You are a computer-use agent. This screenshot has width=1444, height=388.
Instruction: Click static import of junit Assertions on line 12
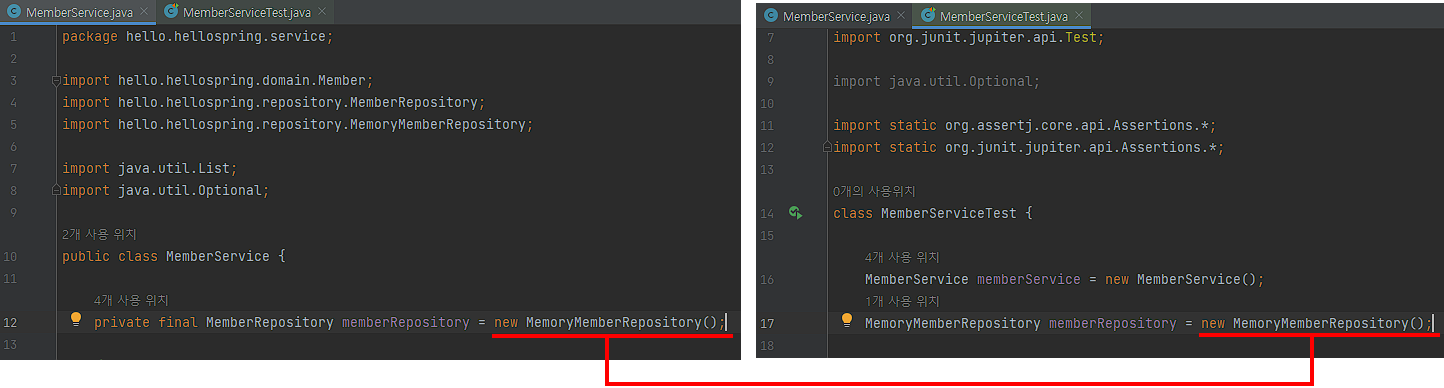(x=1028, y=147)
